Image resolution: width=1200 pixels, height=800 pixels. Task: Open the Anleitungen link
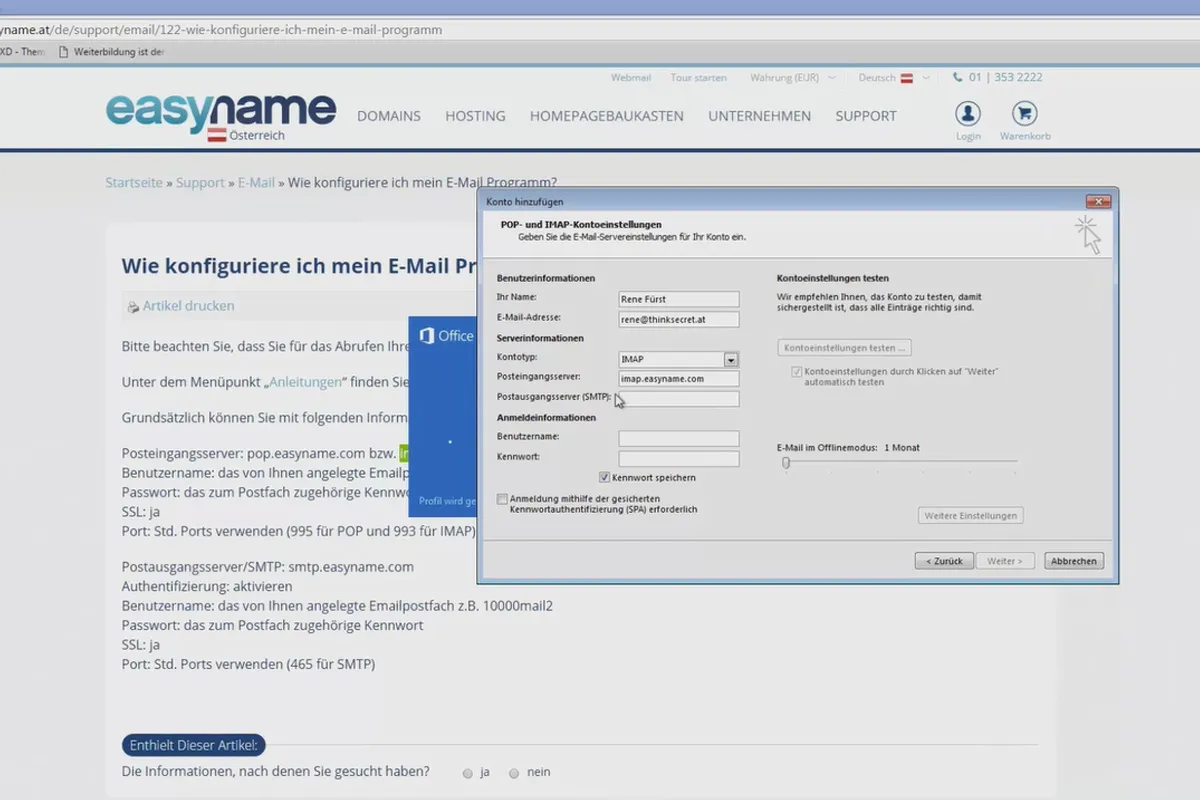(x=304, y=382)
